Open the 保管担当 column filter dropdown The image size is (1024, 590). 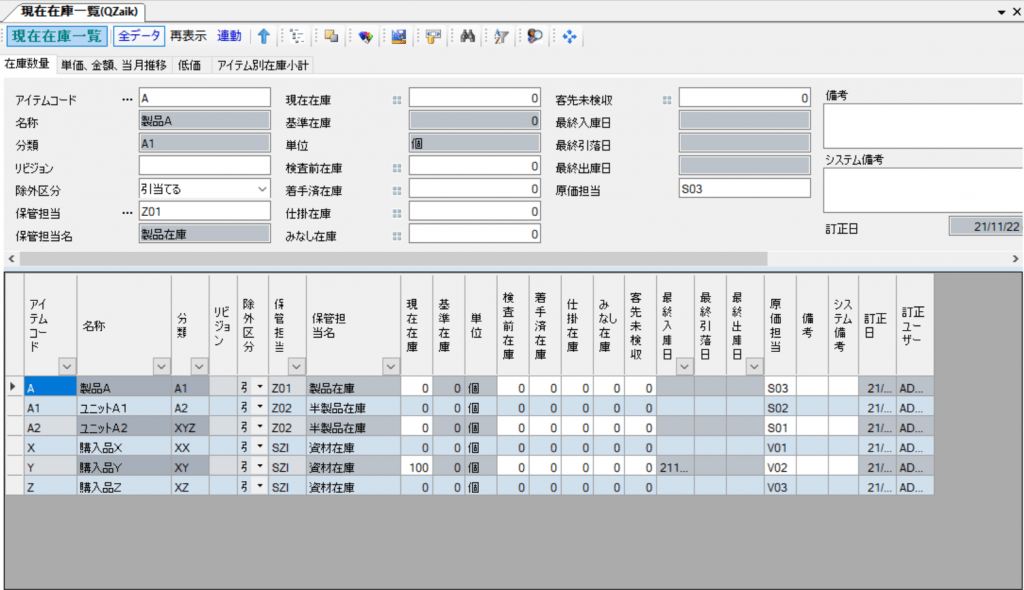(296, 367)
